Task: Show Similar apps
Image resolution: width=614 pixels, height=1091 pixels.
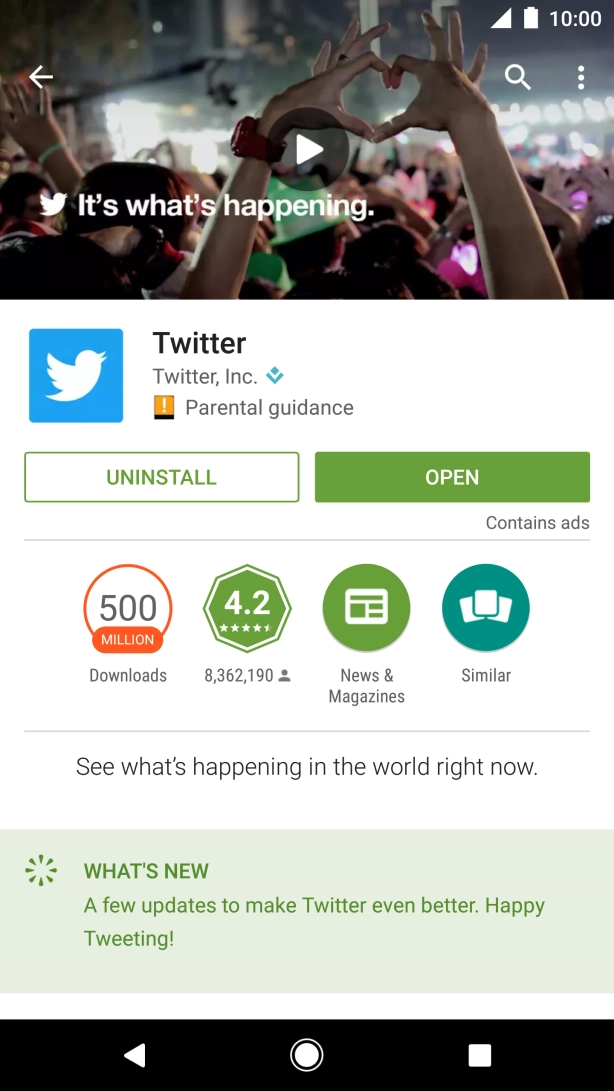Action: coord(486,608)
